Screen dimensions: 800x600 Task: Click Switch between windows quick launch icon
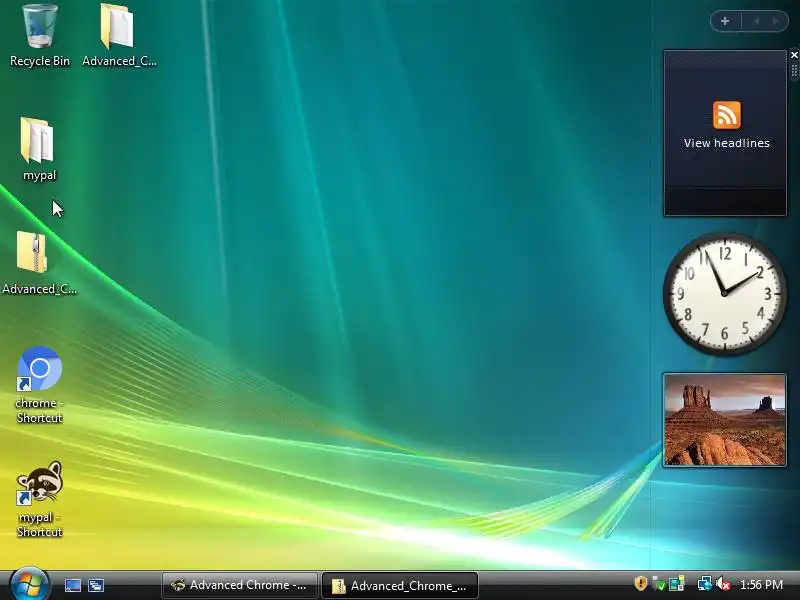95,585
